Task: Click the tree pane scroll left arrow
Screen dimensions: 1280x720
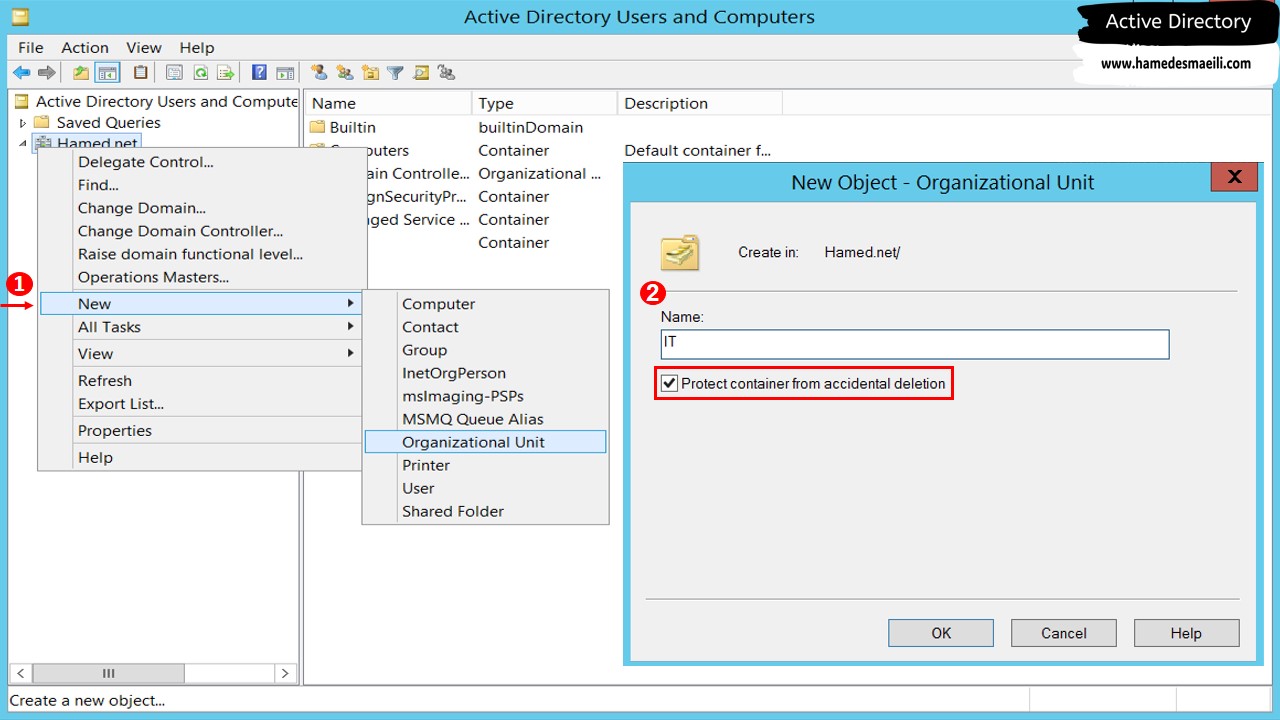Action: click(21, 673)
